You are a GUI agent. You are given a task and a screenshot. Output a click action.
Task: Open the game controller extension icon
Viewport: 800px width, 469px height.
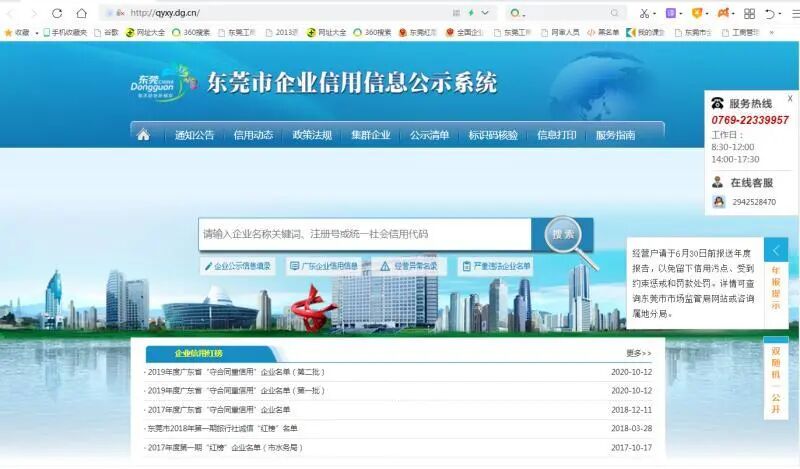tap(723, 13)
